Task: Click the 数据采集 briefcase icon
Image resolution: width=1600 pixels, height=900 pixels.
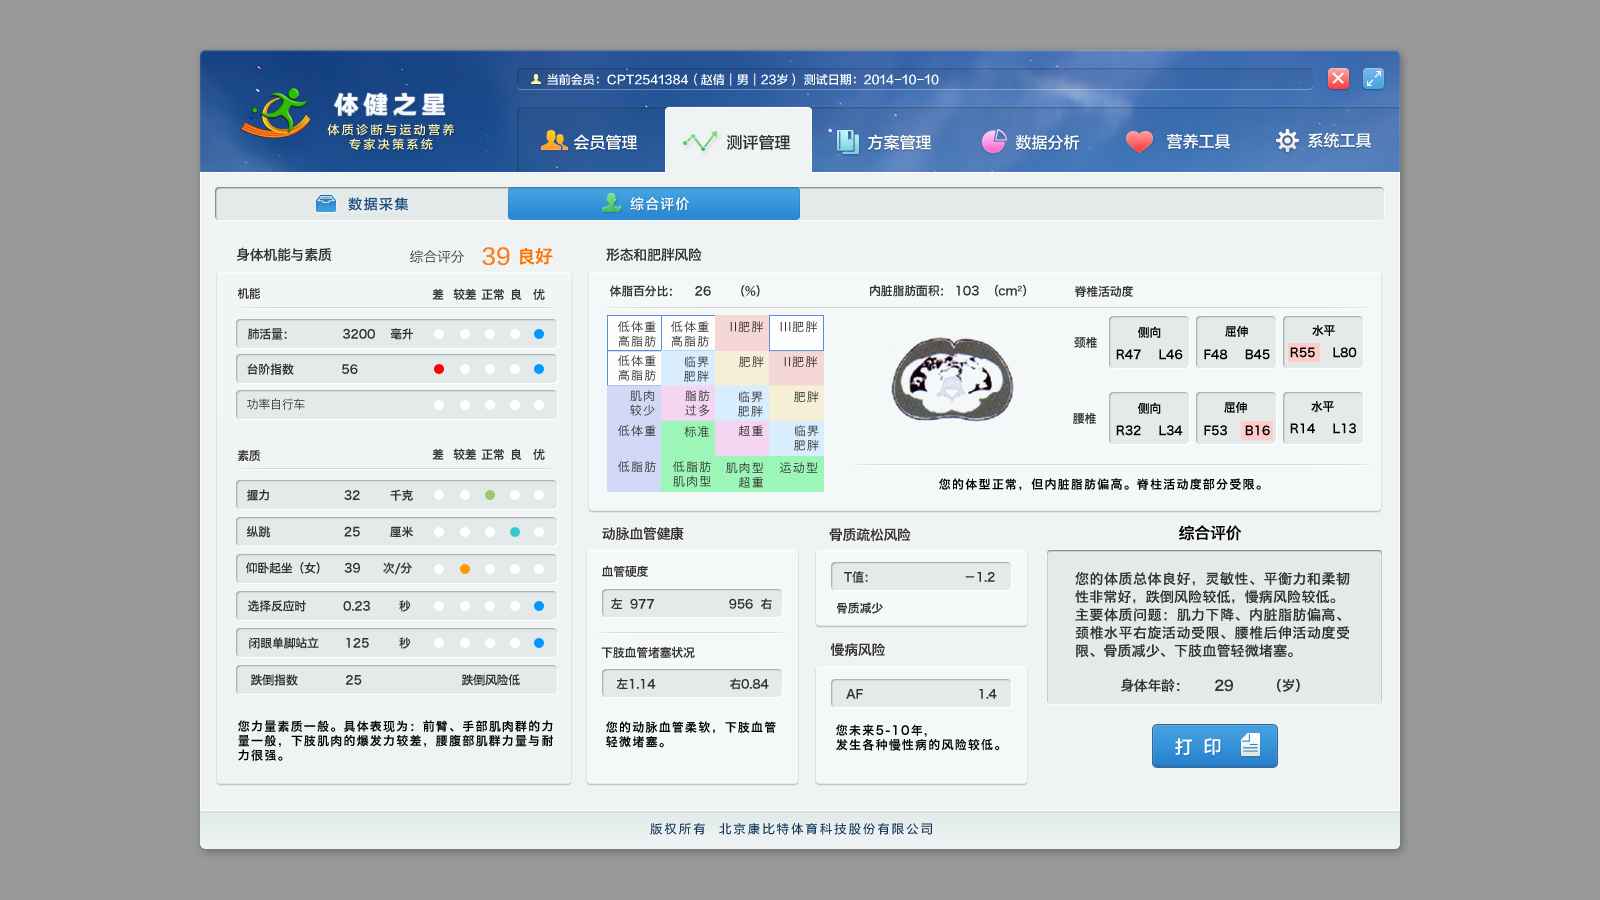Action: 326,203
